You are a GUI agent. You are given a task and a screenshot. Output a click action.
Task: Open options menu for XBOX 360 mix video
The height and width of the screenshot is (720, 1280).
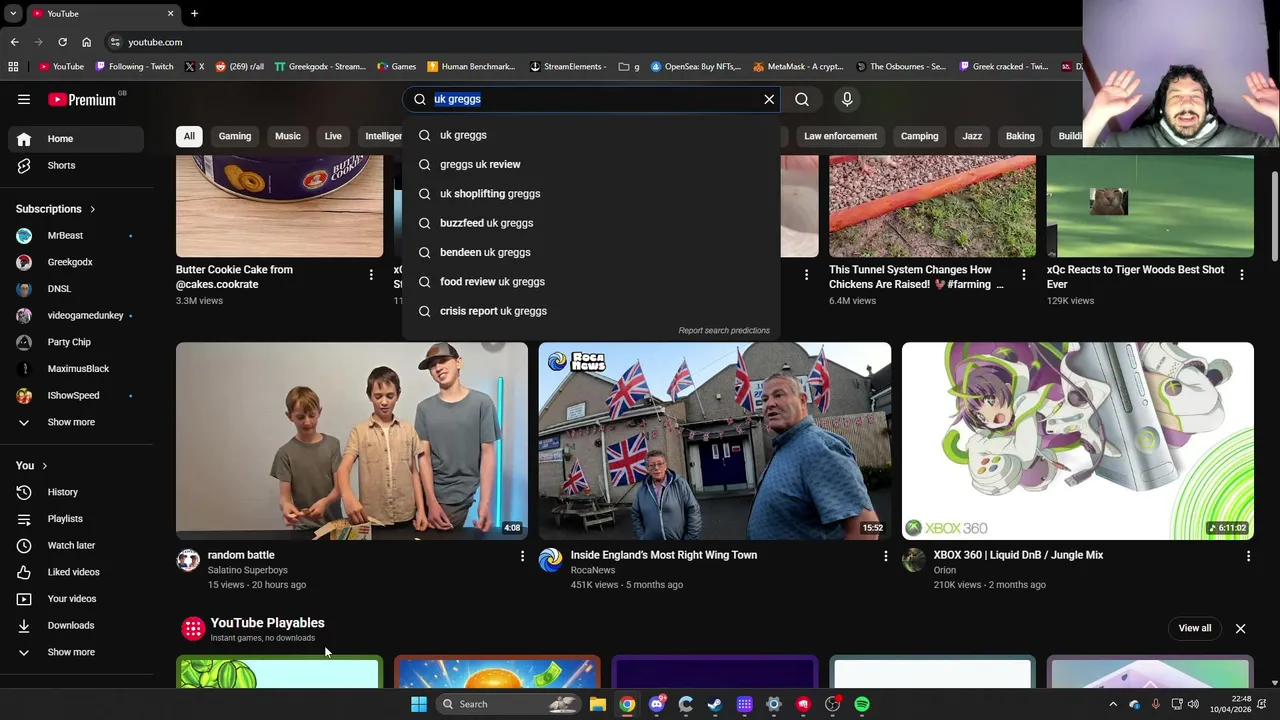point(1248,556)
